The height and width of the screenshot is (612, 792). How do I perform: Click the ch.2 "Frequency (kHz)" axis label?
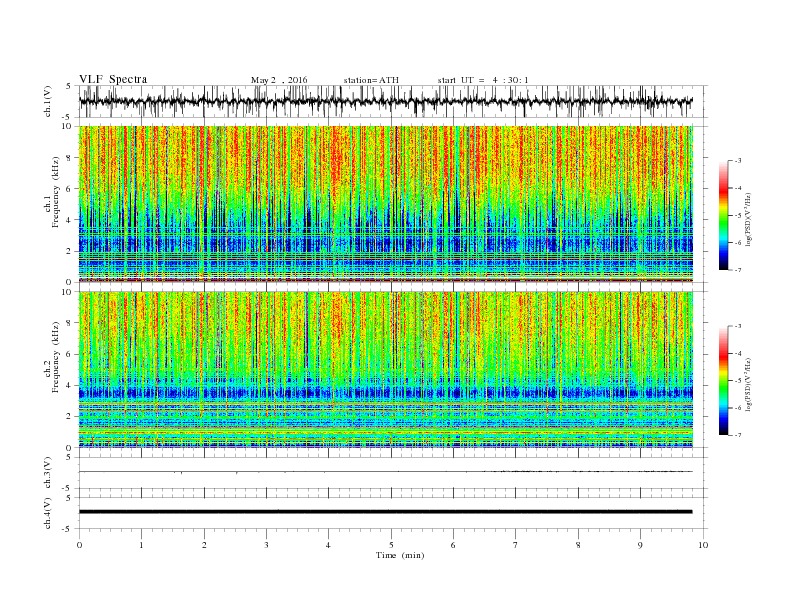pyautogui.click(x=57, y=358)
